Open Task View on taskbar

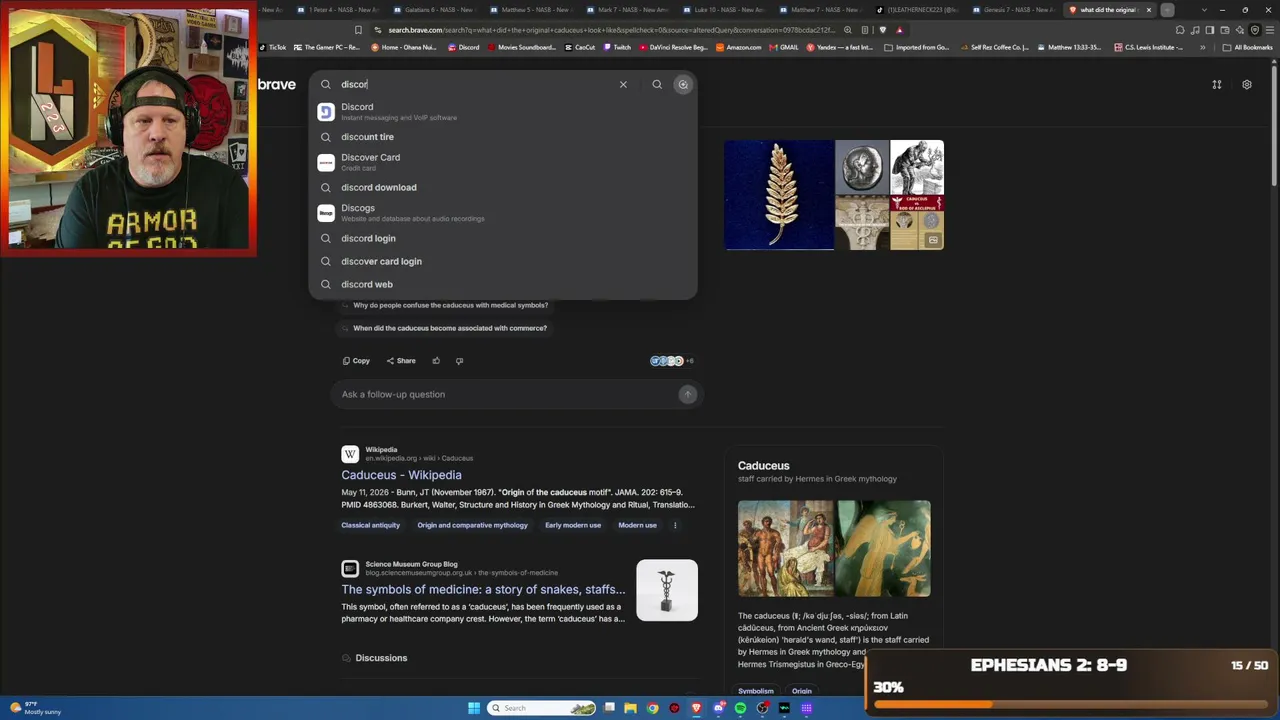pos(609,708)
